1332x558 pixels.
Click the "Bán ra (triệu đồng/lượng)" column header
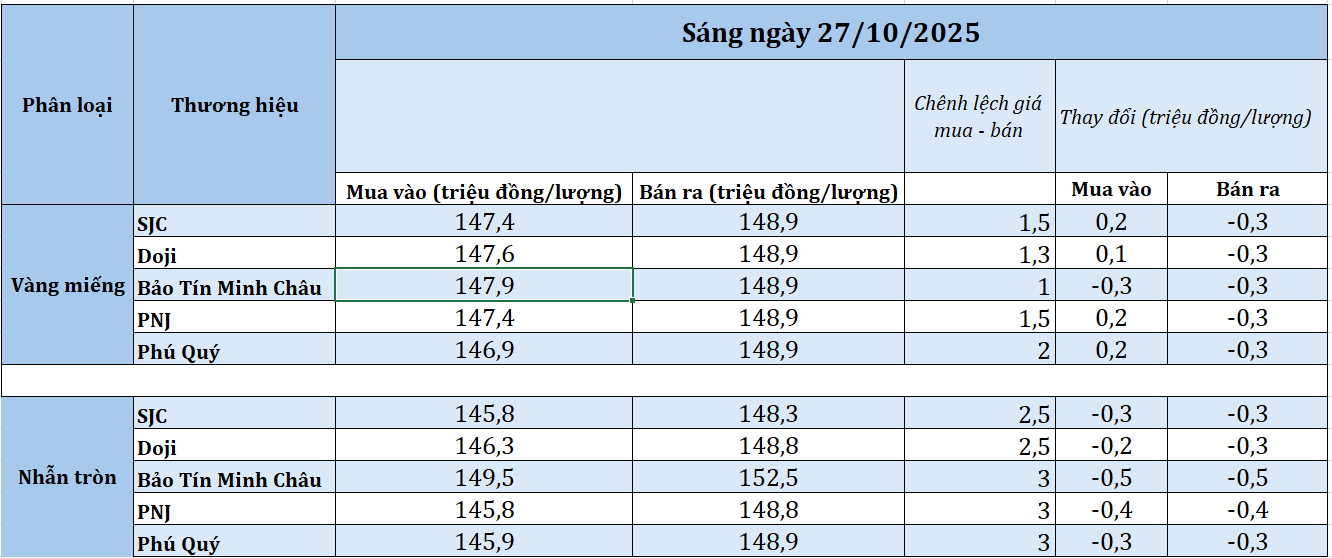[768, 192]
